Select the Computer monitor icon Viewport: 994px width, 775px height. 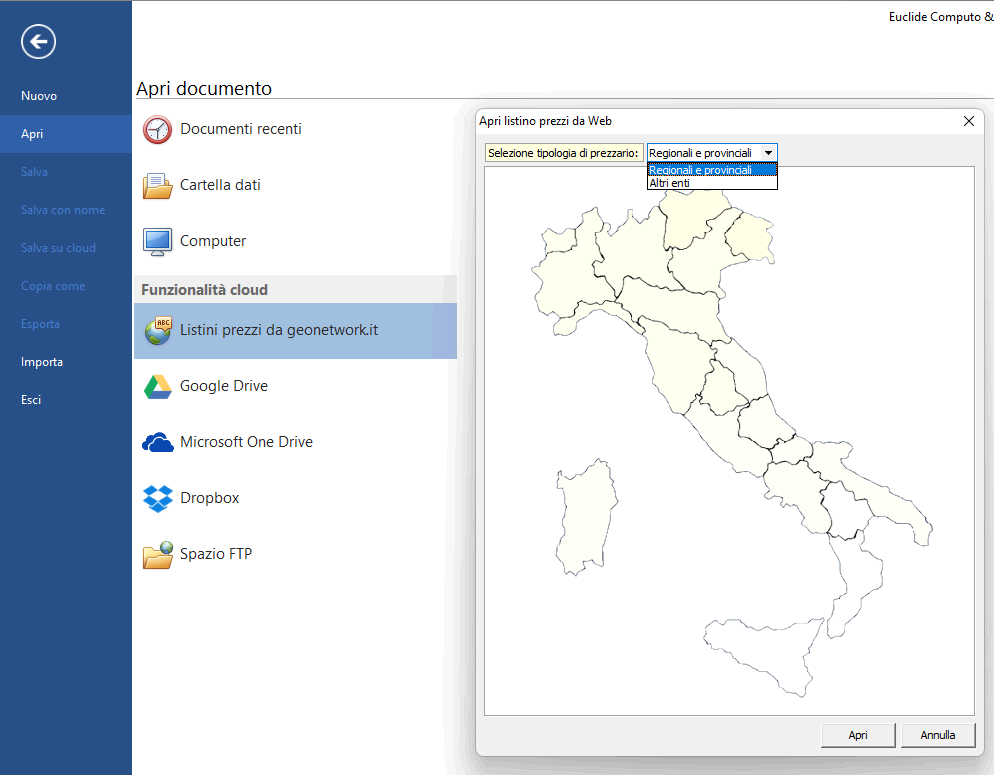[158, 241]
